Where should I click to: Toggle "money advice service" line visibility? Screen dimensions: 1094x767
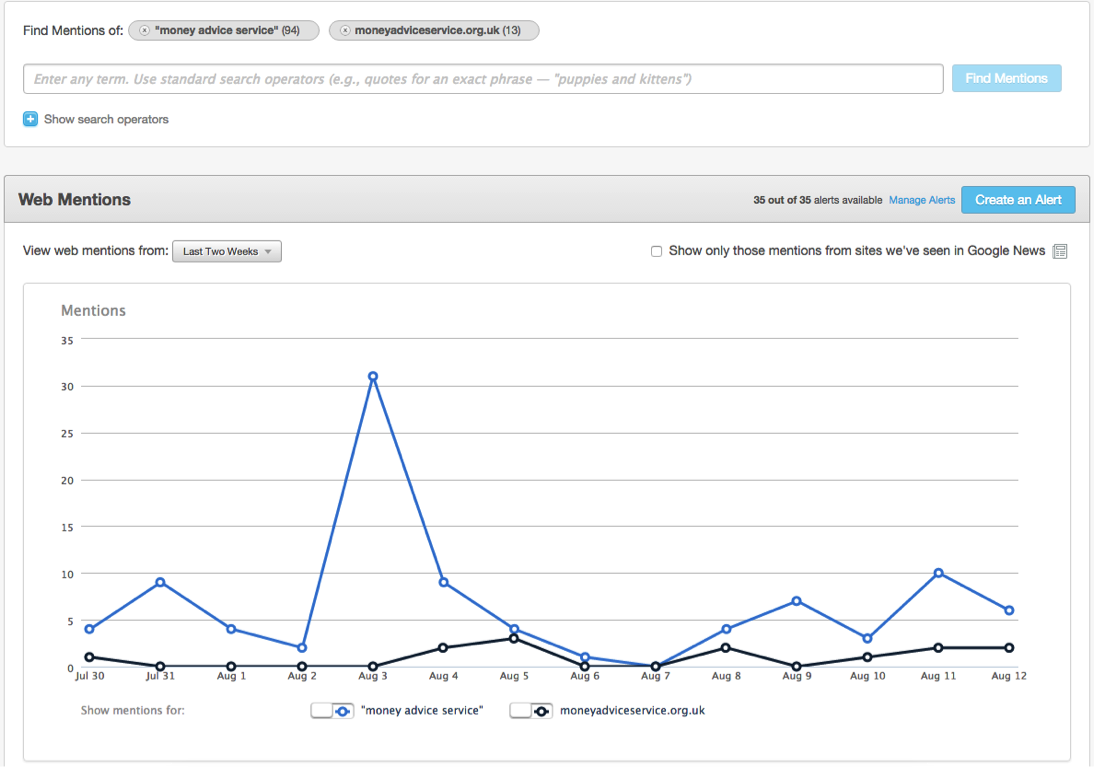[333, 711]
